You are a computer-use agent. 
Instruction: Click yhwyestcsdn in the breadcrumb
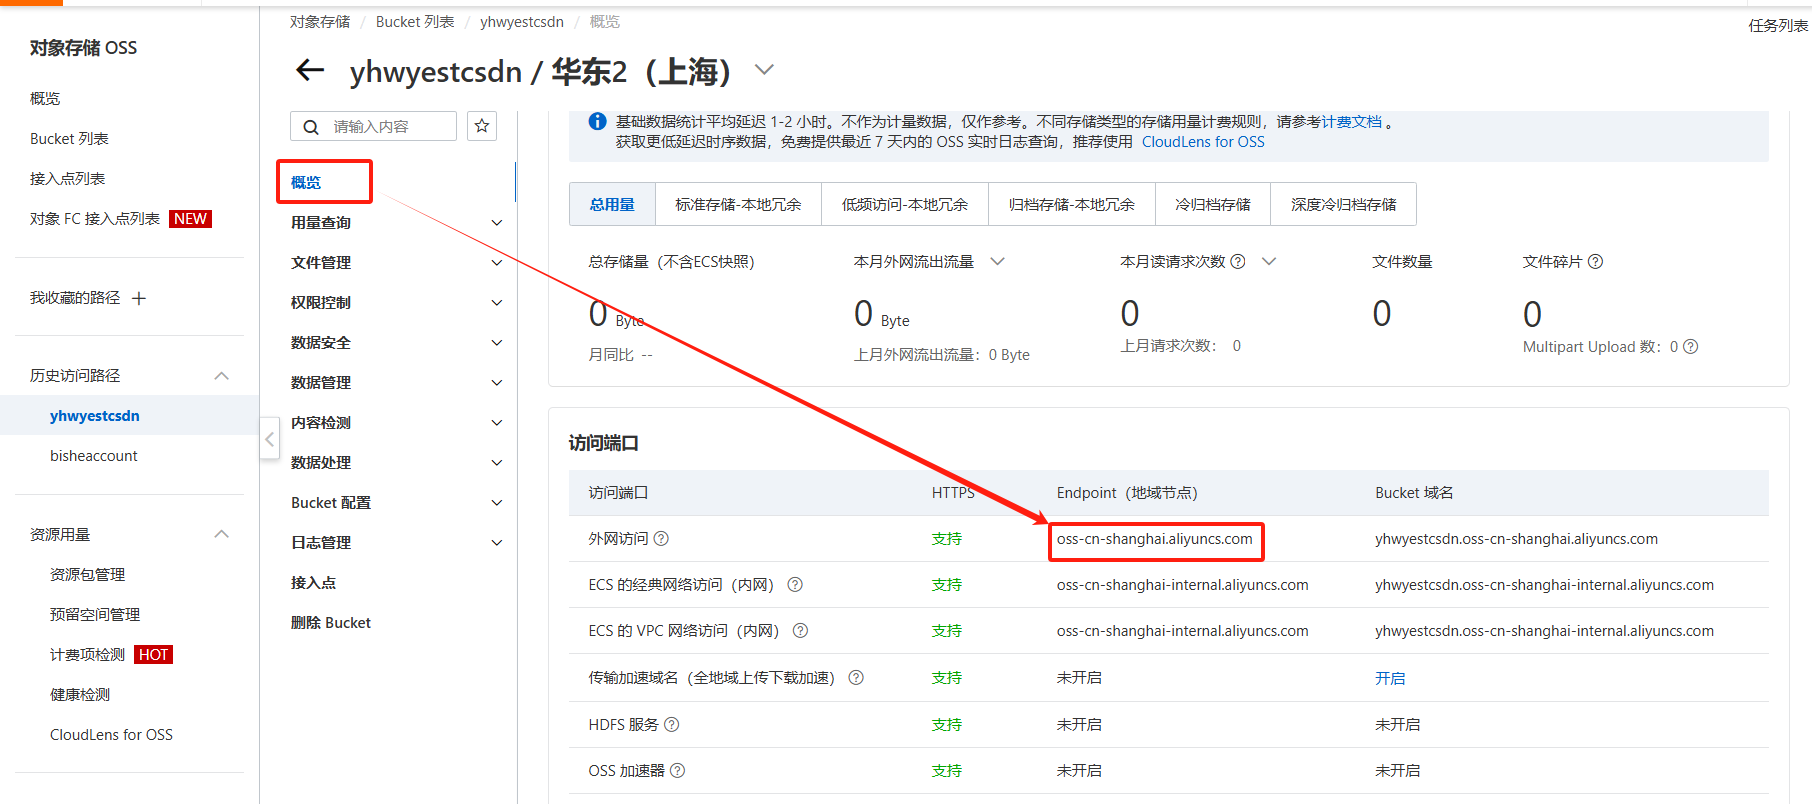522,22
